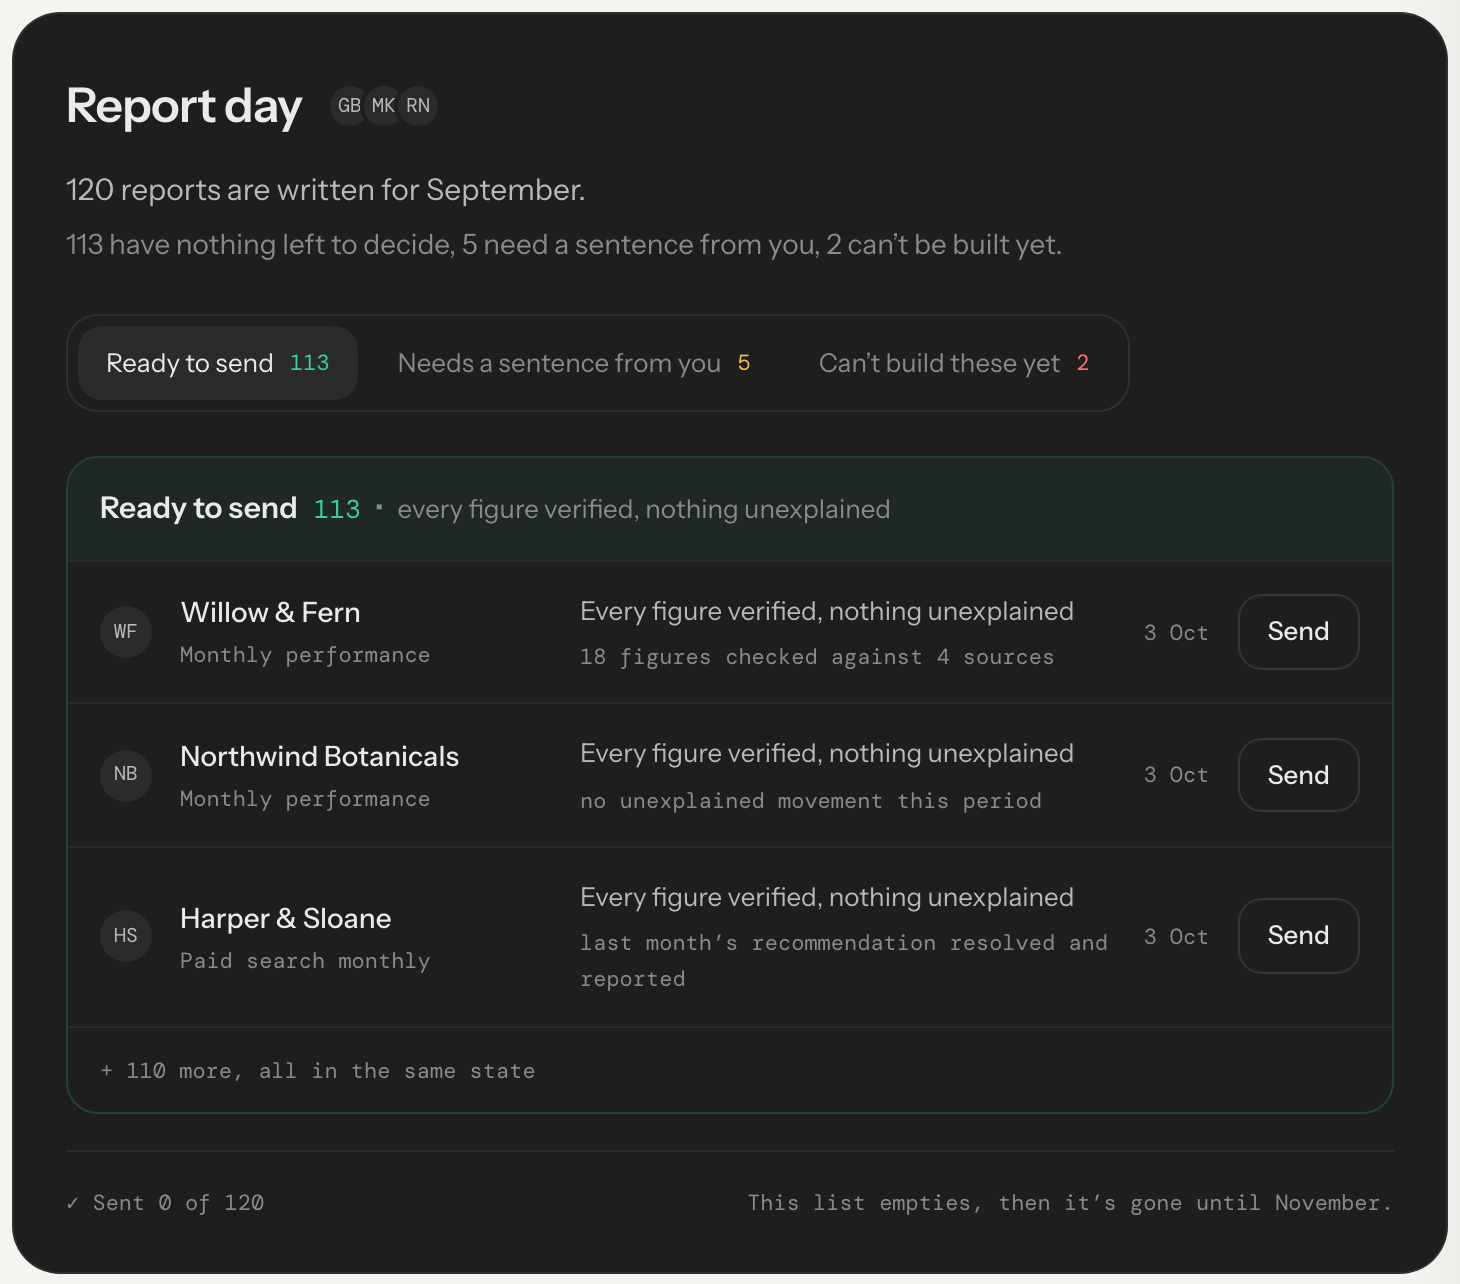Click 'Monthly performance' under Northwind Botanicals
Image resolution: width=1460 pixels, height=1284 pixels.
tap(305, 799)
